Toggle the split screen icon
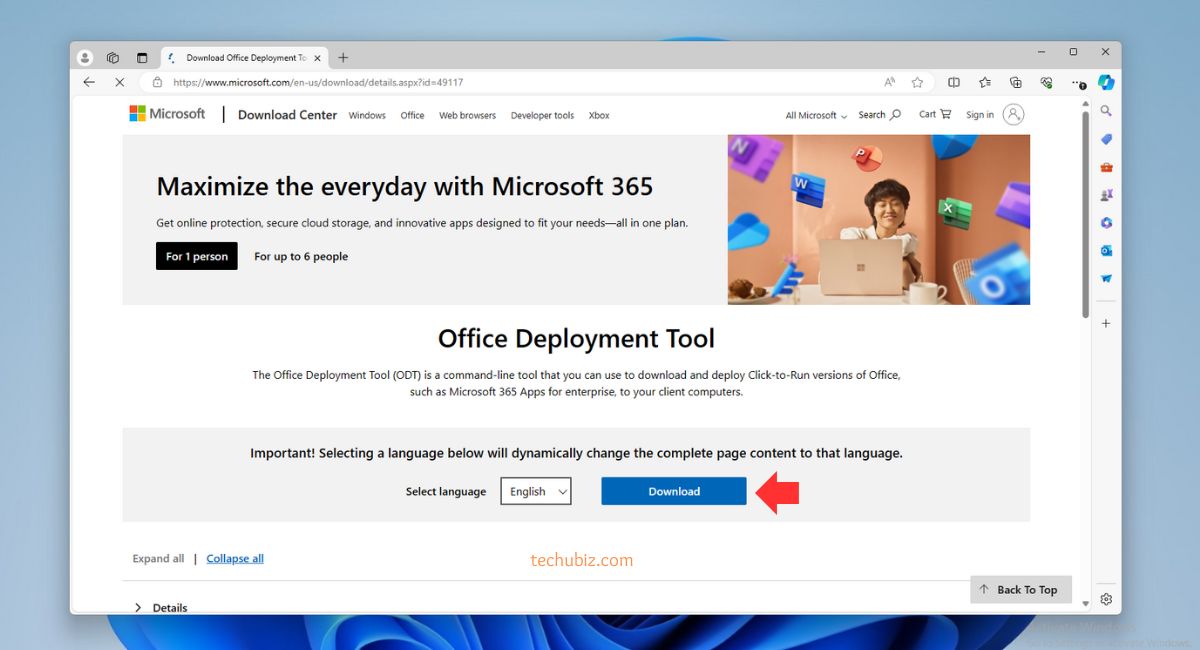Screen dimensions: 1200x650 [954, 82]
